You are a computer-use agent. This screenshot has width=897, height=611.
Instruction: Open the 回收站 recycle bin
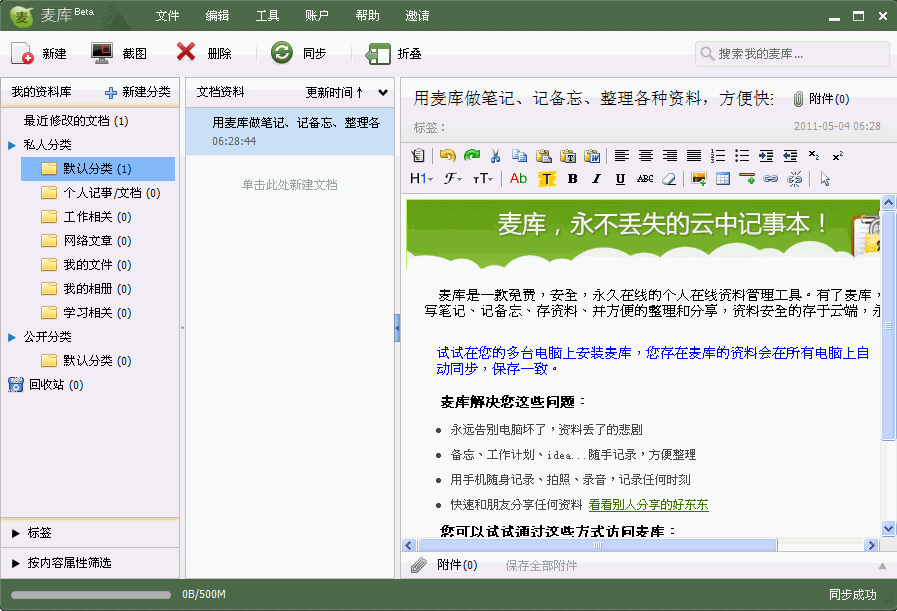(x=46, y=385)
